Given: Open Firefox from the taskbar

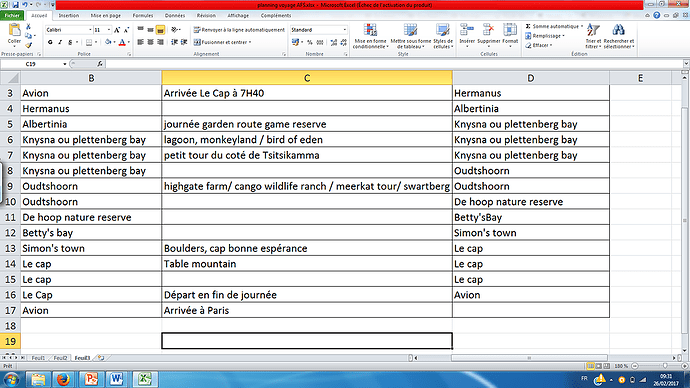Looking at the screenshot, I should (x=63, y=379).
